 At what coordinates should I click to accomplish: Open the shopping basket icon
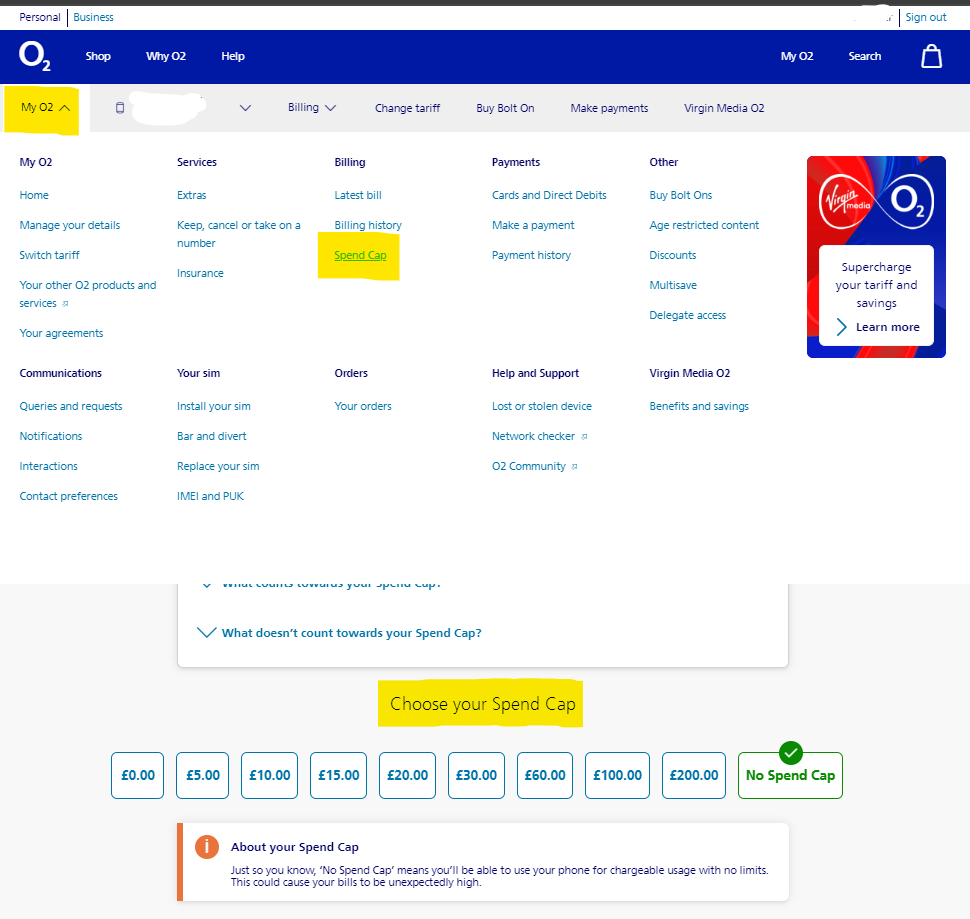[x=931, y=56]
